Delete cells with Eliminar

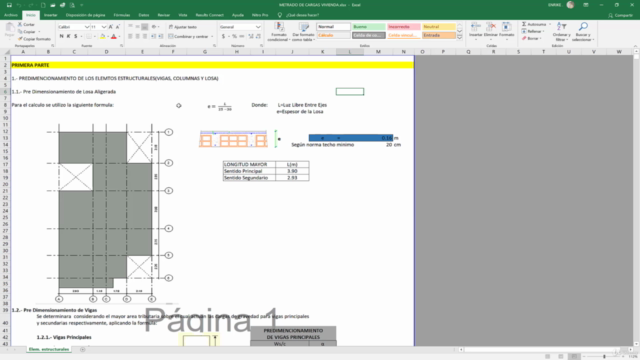[x=491, y=31]
